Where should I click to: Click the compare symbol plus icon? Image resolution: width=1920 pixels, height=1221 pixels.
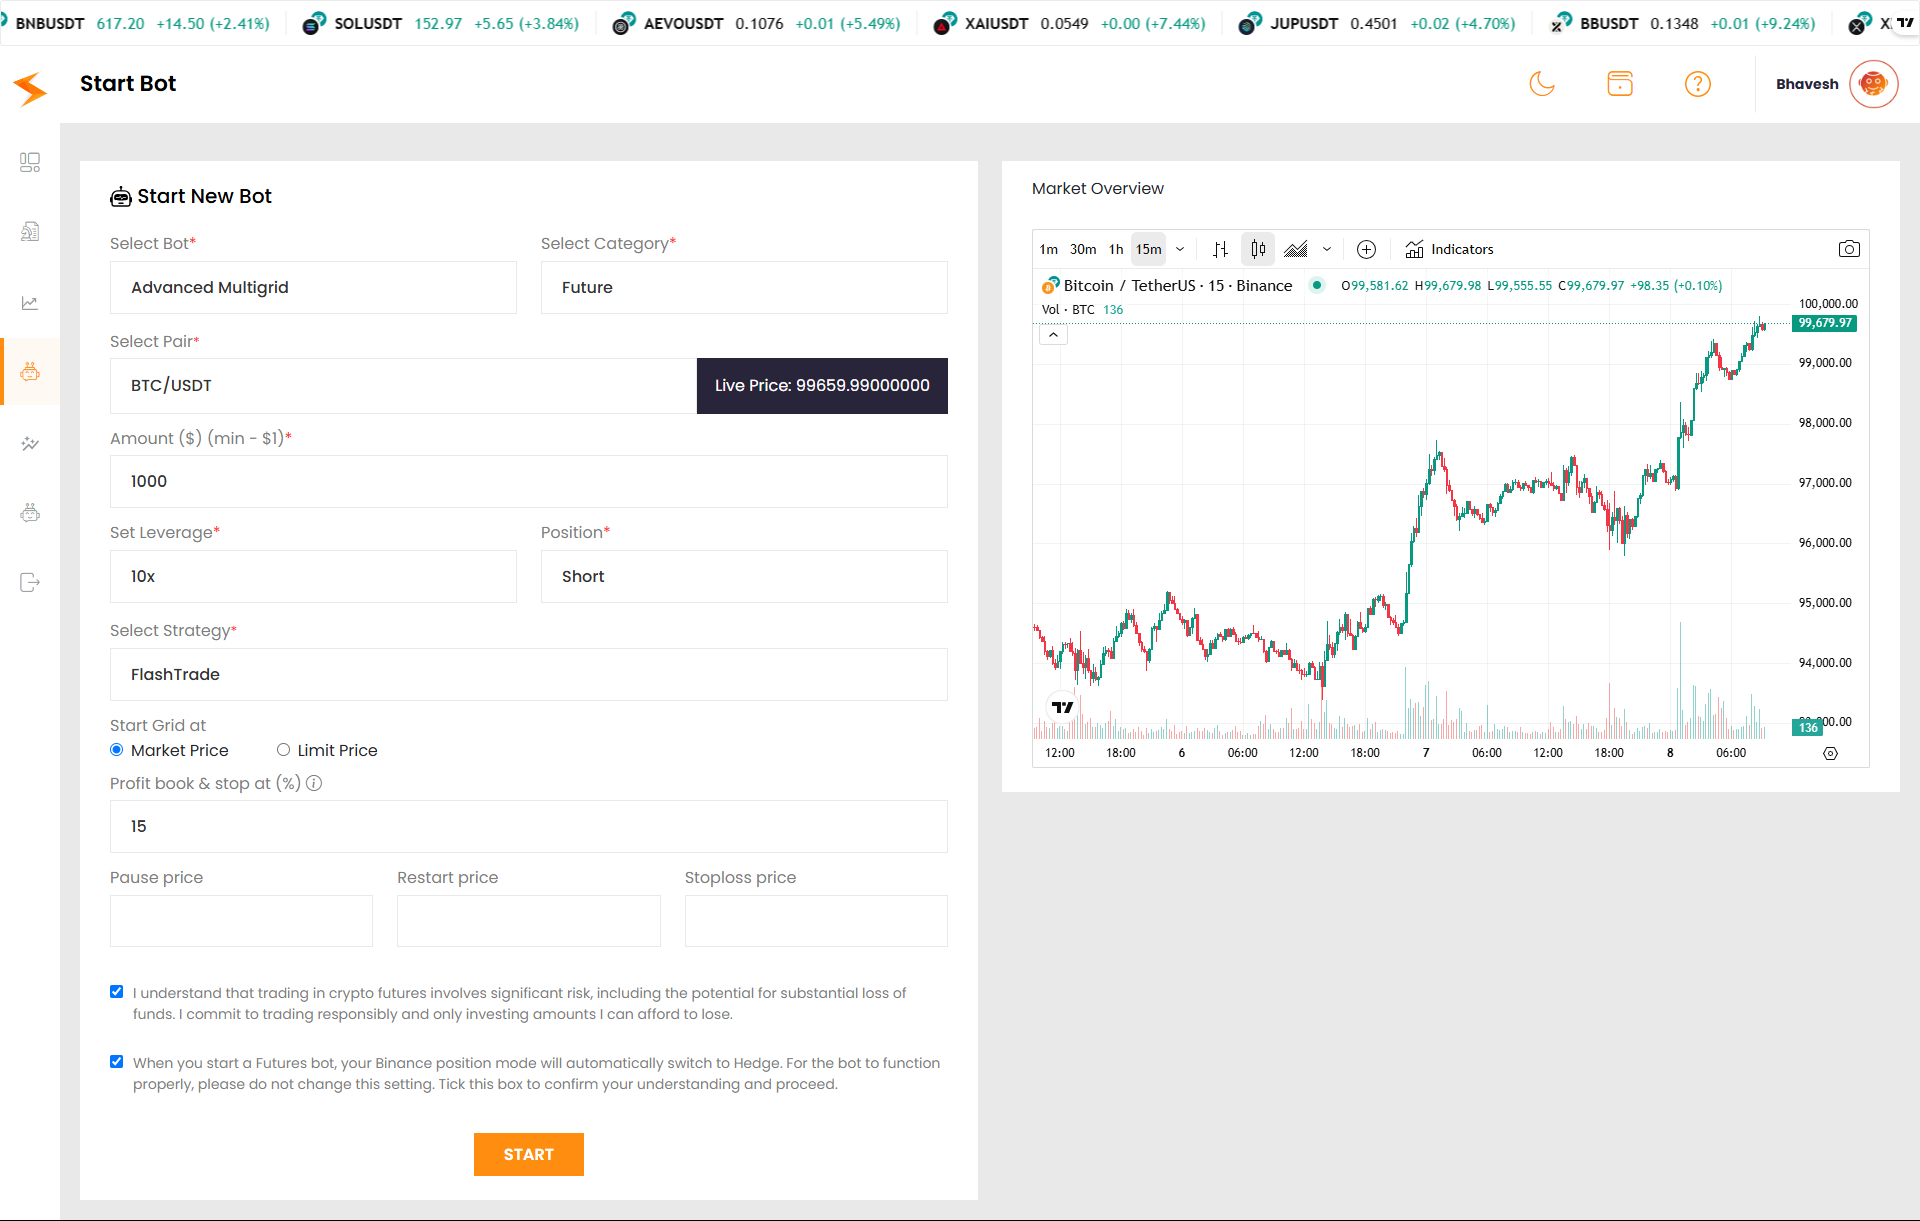[x=1366, y=249]
